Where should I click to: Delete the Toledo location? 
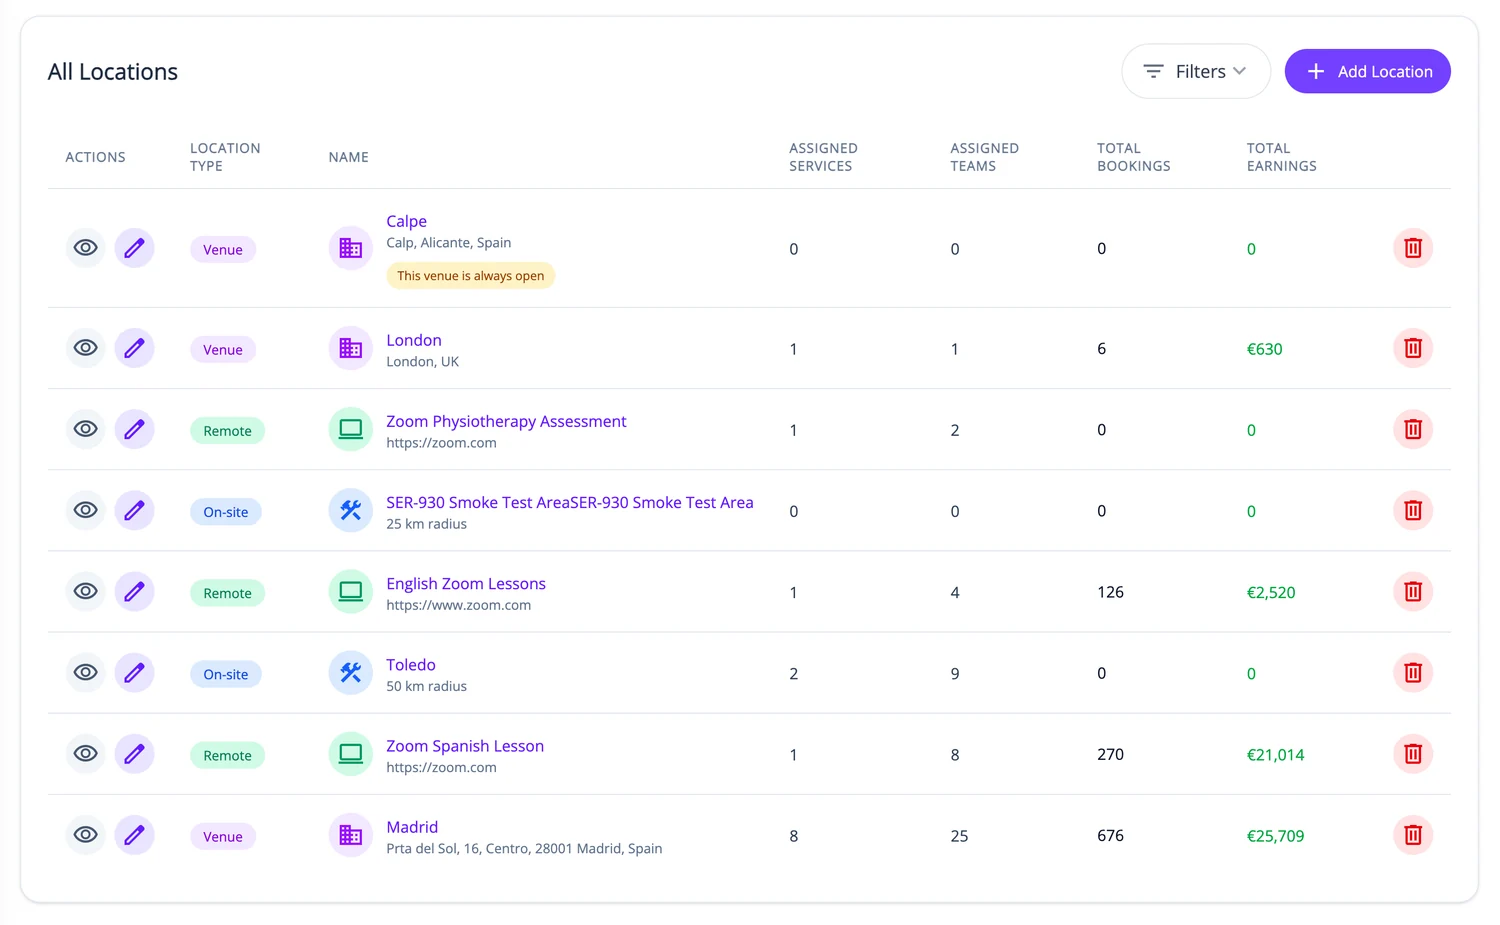click(1413, 672)
